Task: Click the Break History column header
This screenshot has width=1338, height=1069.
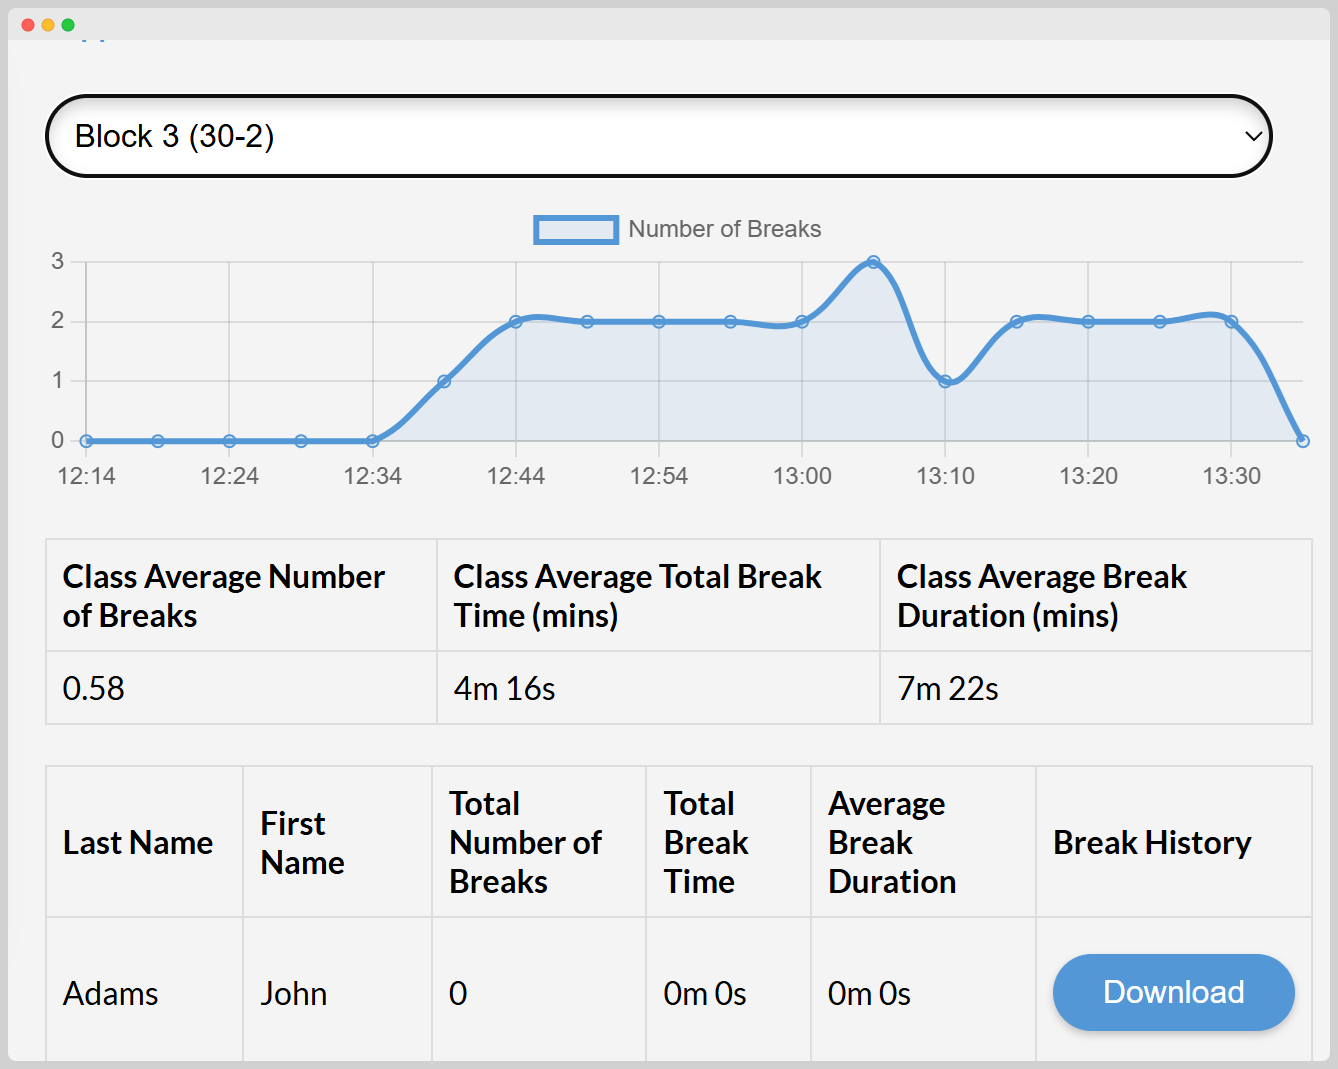Action: pos(1151,842)
